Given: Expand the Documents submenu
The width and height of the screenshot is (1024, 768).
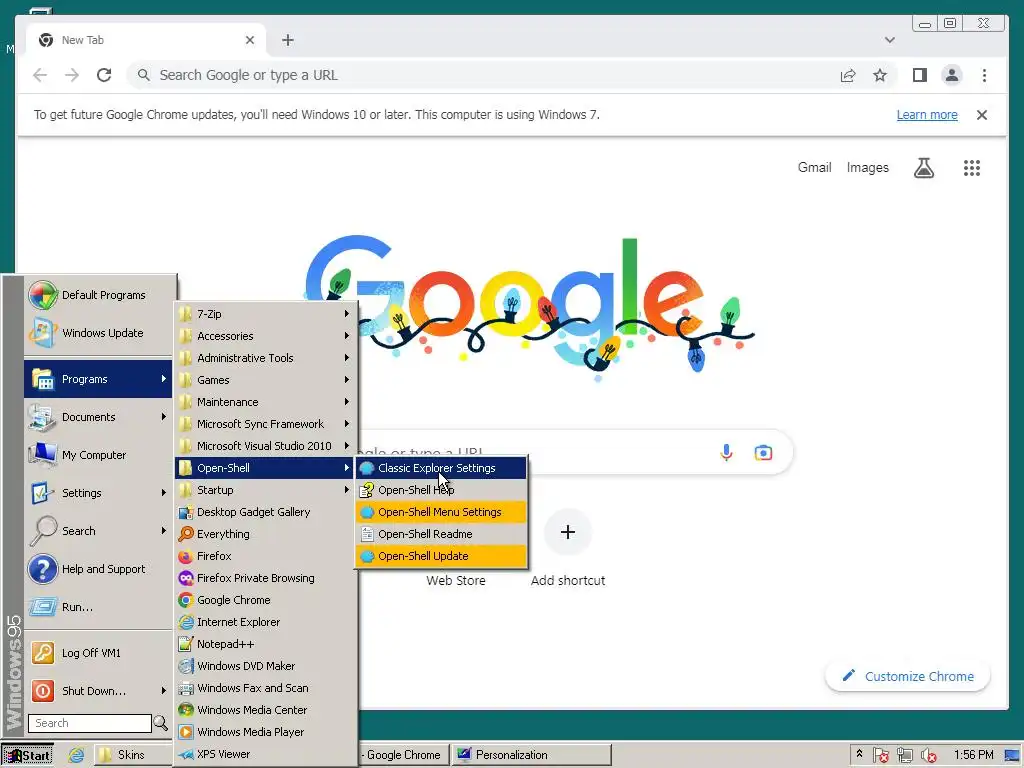Looking at the screenshot, I should [98, 417].
